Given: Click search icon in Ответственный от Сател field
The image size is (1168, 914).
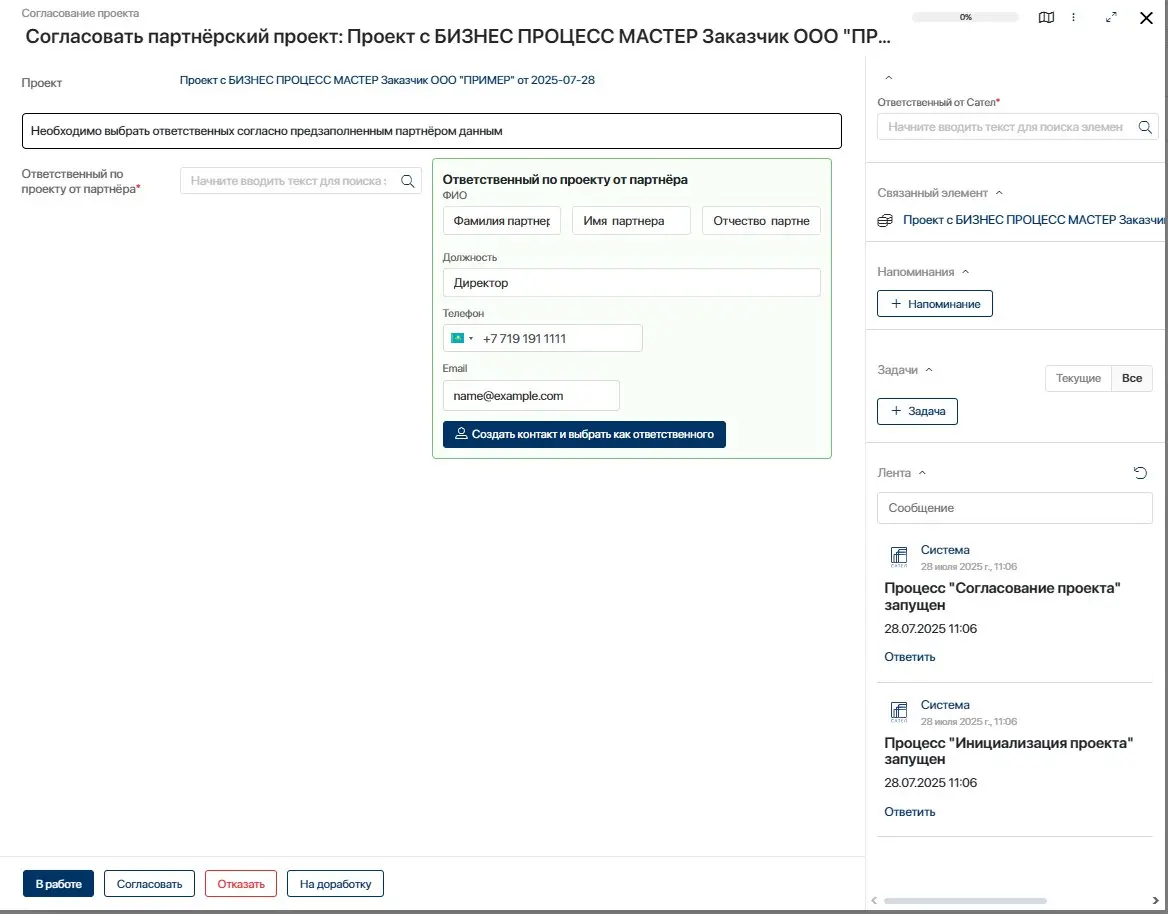Looking at the screenshot, I should point(1144,127).
